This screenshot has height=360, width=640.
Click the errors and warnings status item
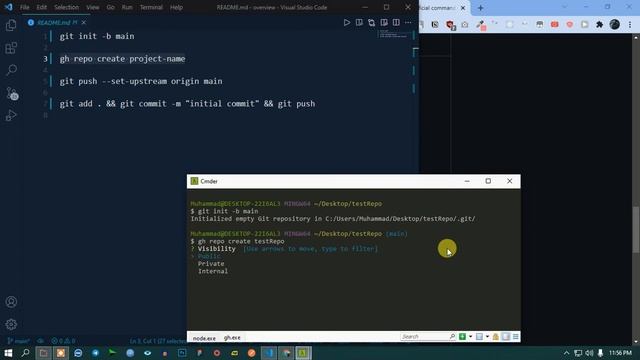pos(63,341)
